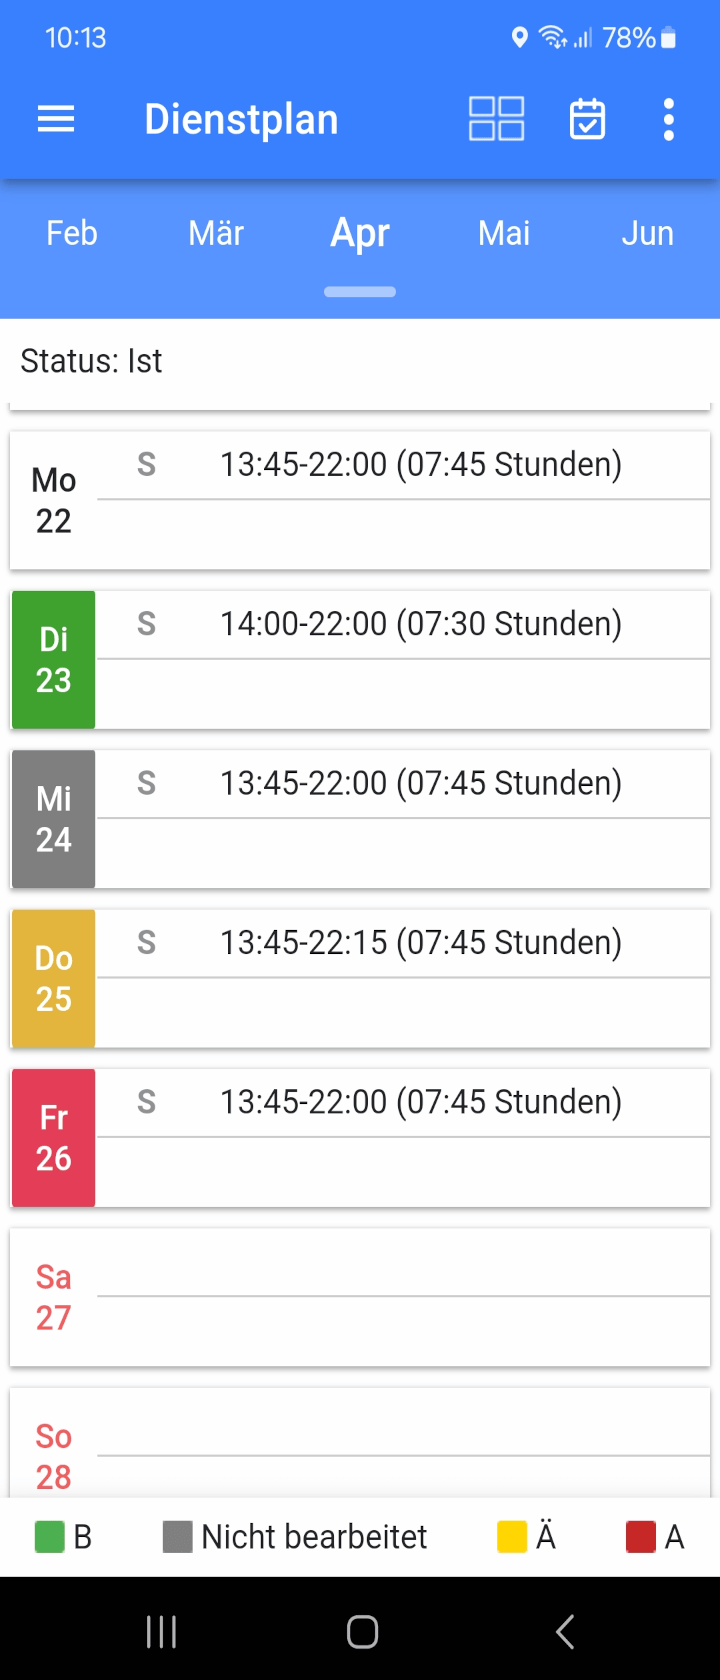
Task: Tap the yellow Ä legend swatch
Action: 512,1537
